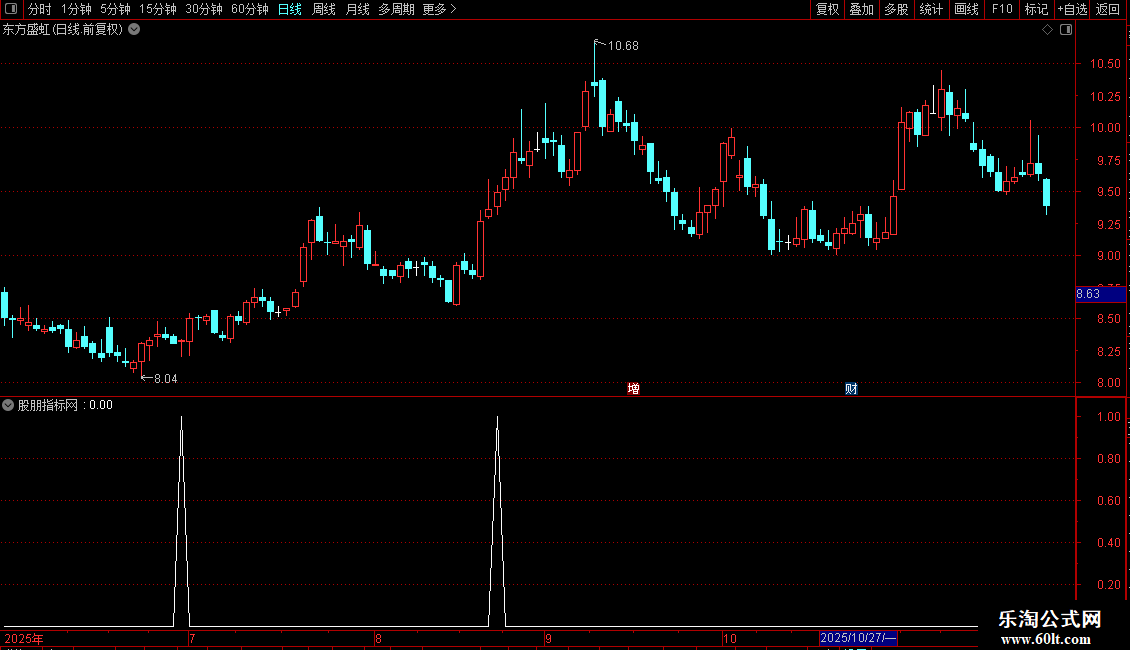
Task: Click the 叠加 overlay button
Action: tap(861, 9)
